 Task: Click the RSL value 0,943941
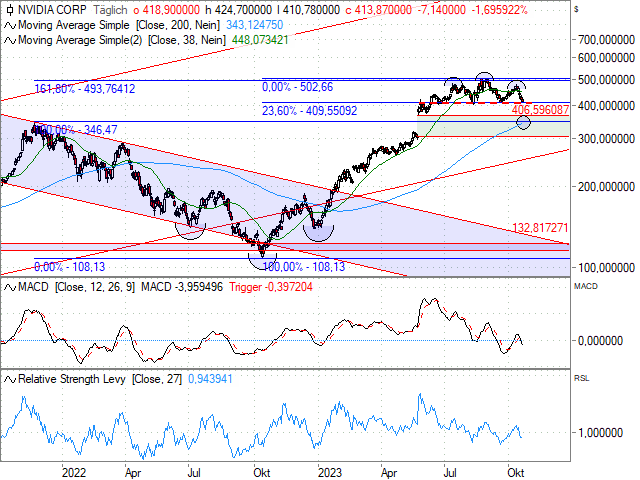point(210,379)
